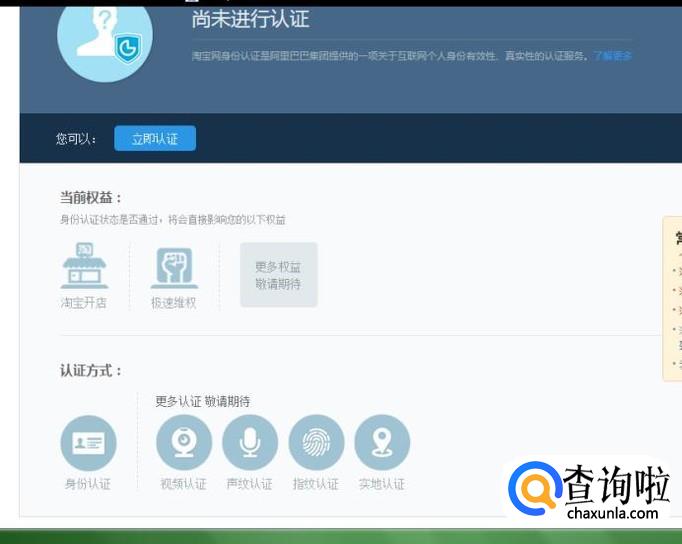Screen dimensions: 682x544
Task: Select the 视频认证 webcam icon
Action: [x=184, y=443]
